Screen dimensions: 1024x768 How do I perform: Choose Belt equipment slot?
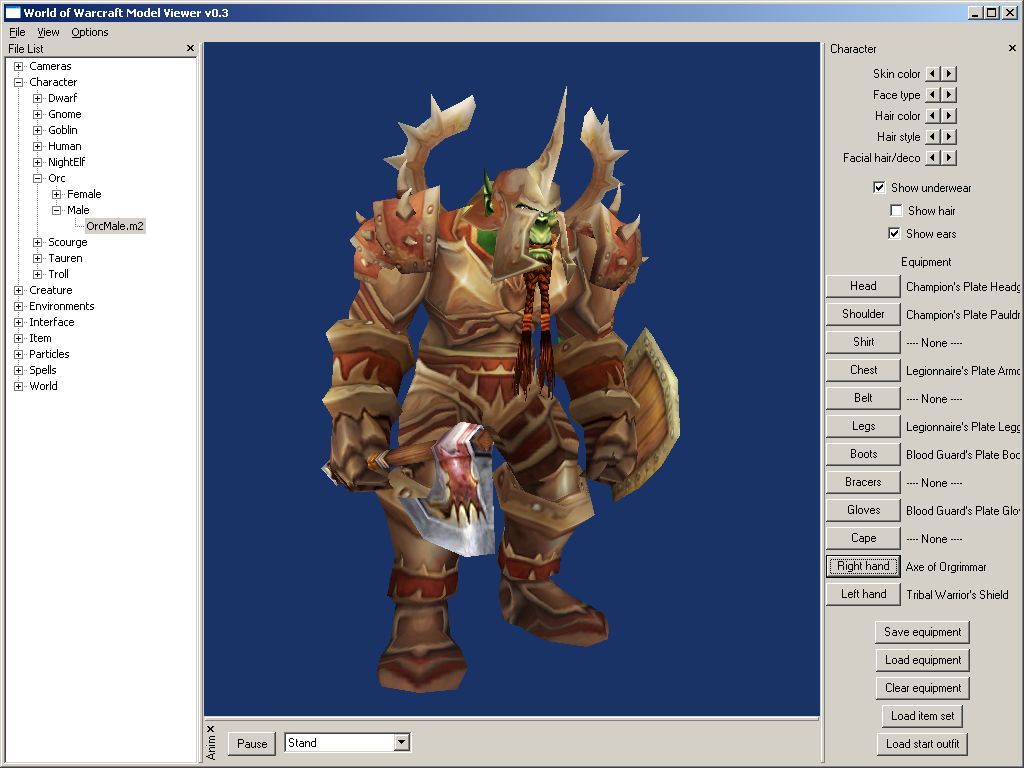point(863,398)
